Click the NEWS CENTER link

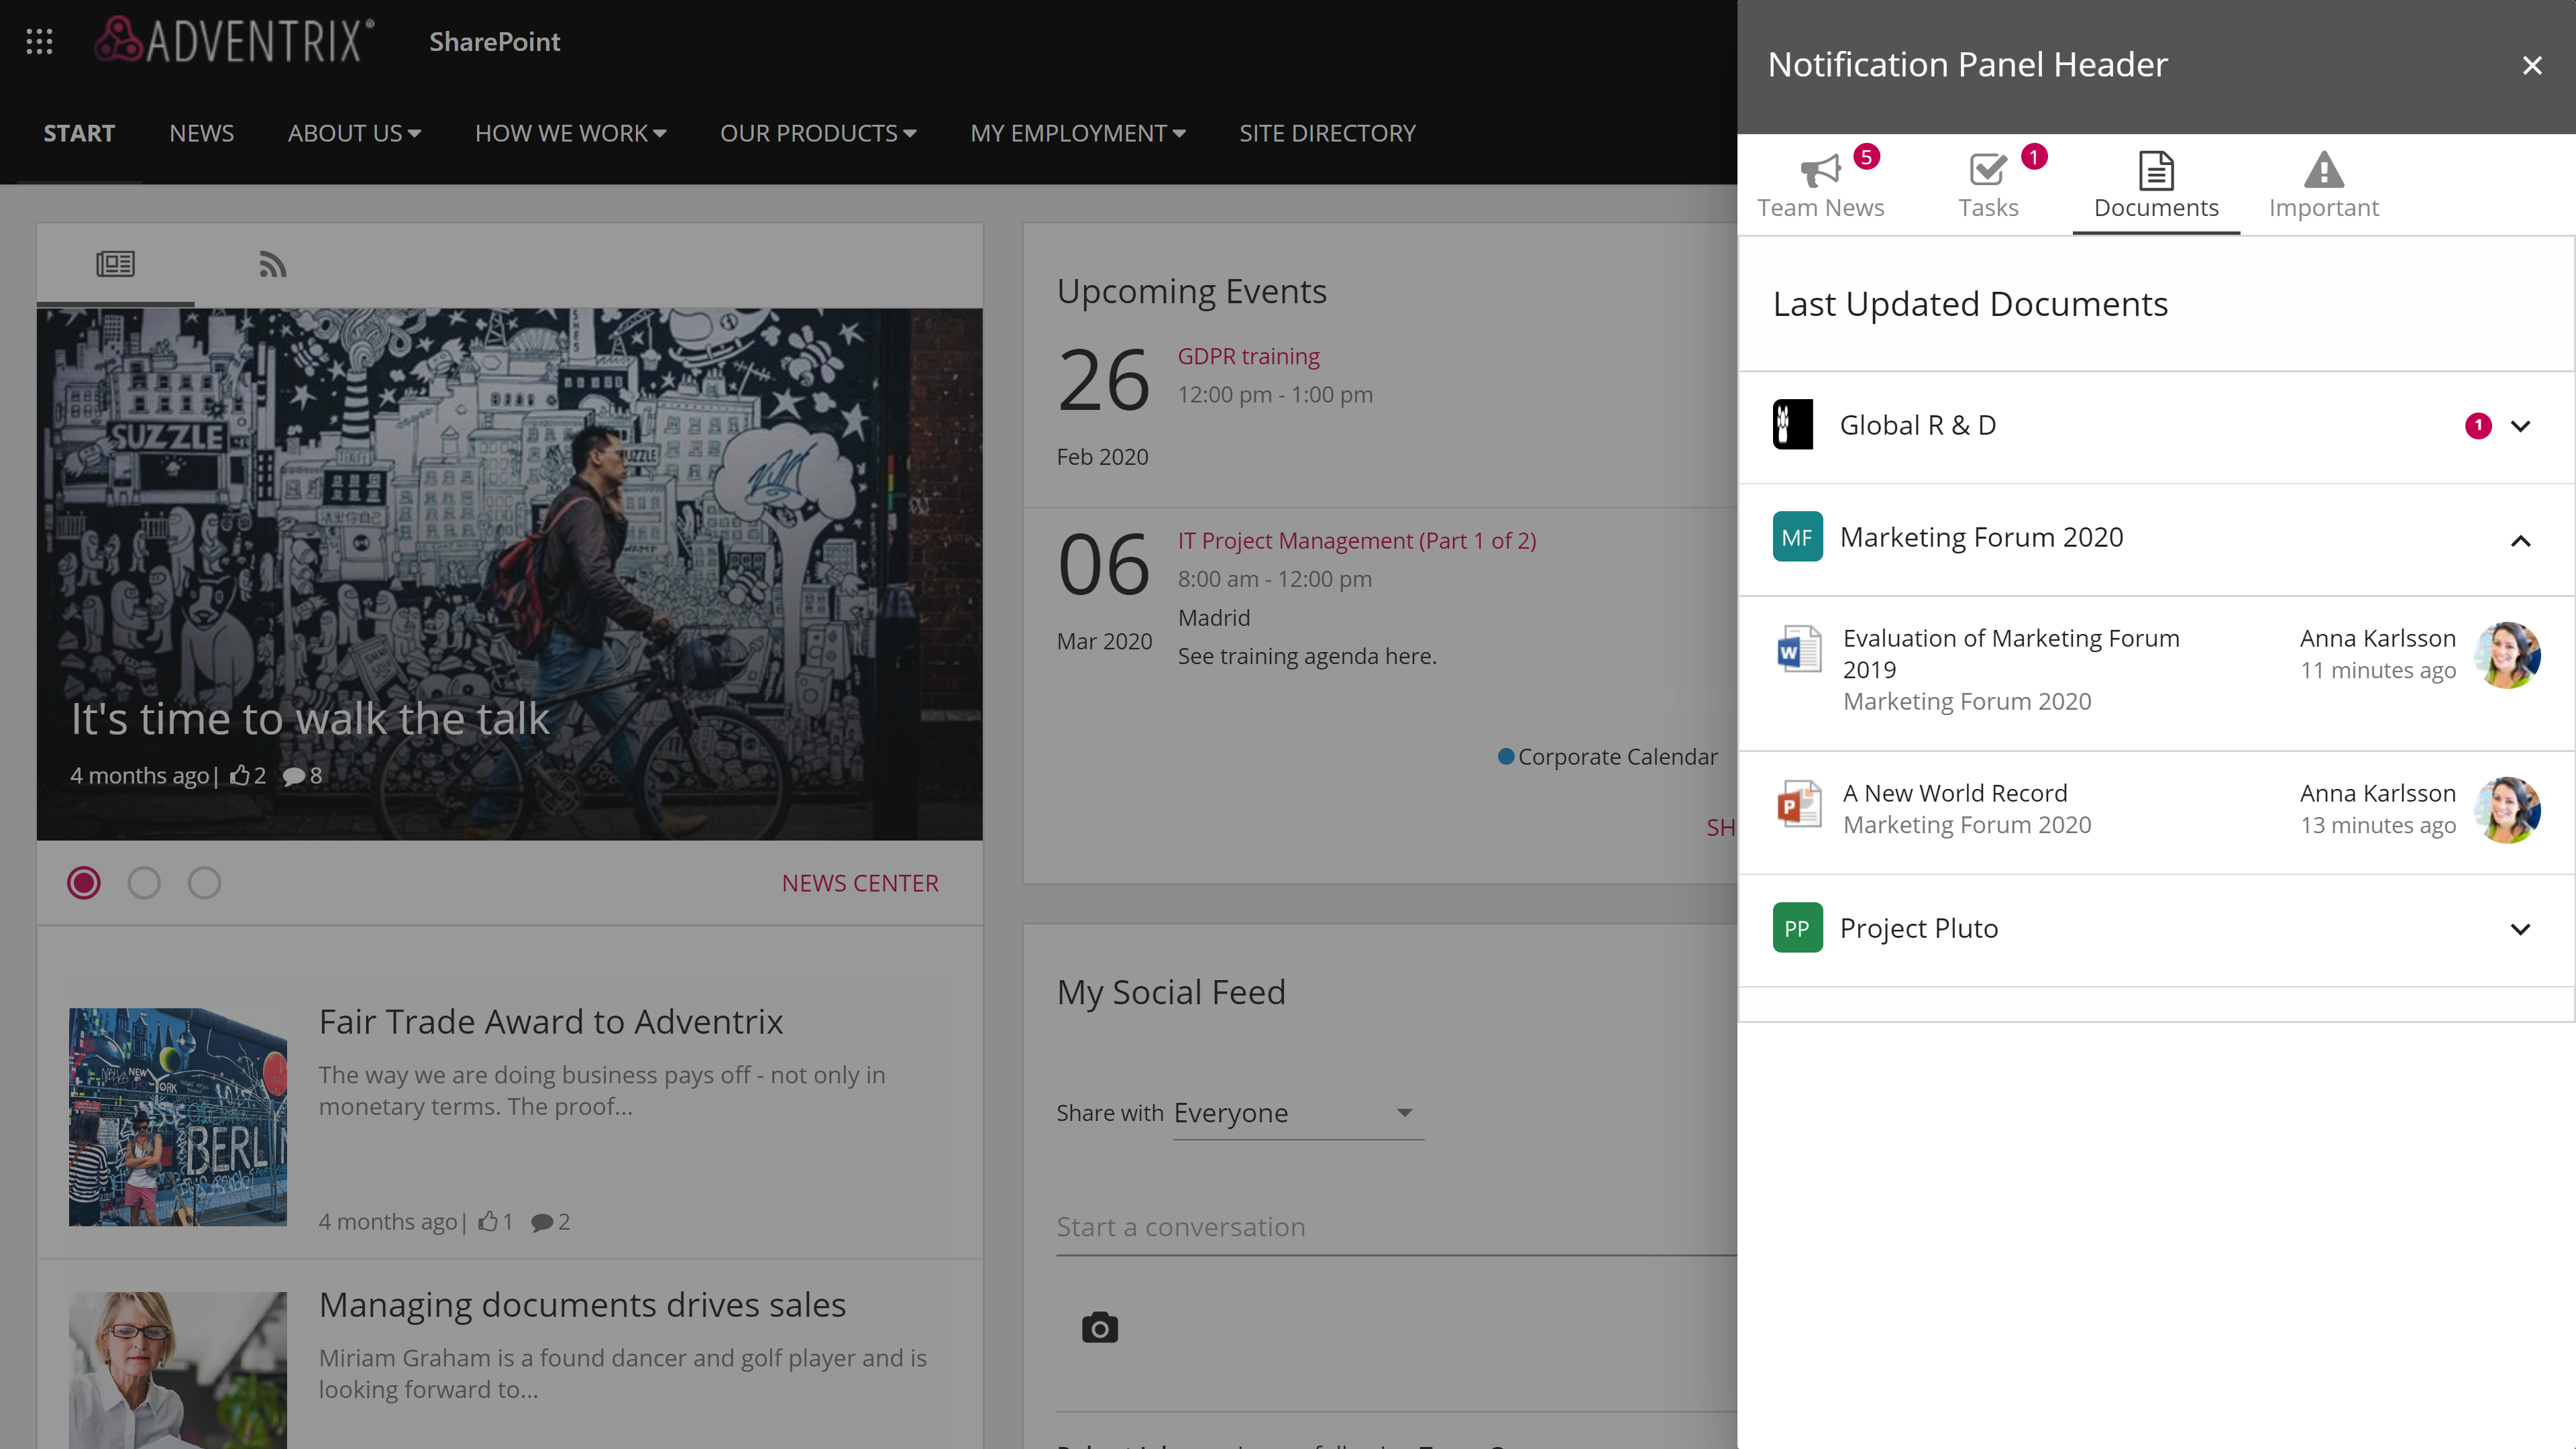860,883
